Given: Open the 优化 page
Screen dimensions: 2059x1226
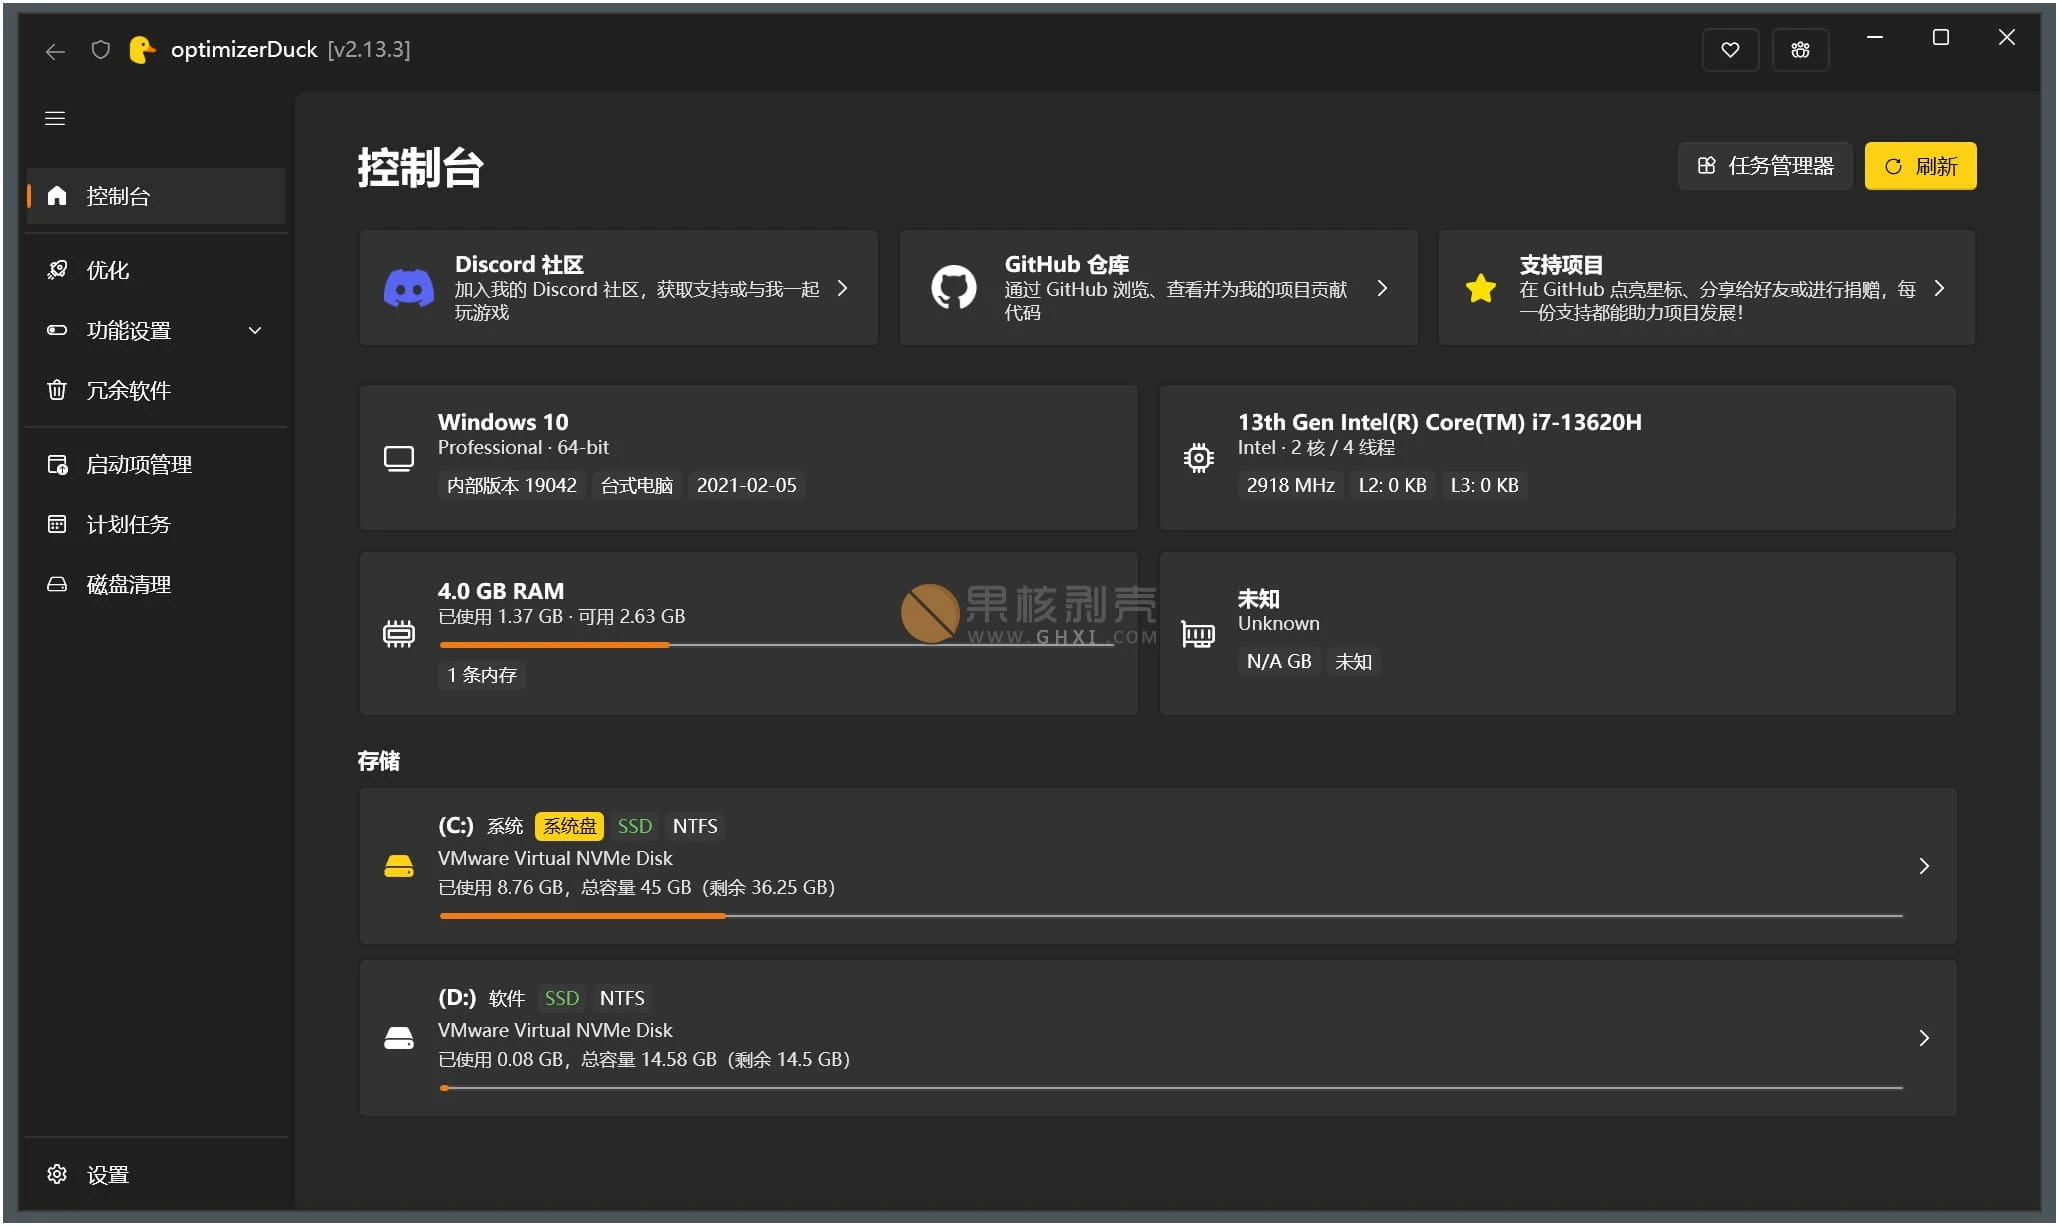Looking at the screenshot, I should 156,270.
